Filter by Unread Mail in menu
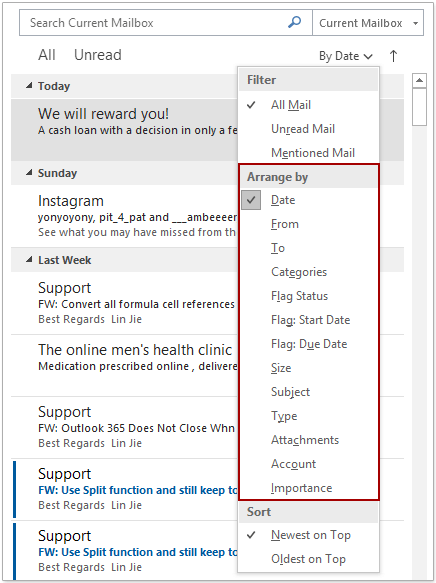 coord(309,129)
